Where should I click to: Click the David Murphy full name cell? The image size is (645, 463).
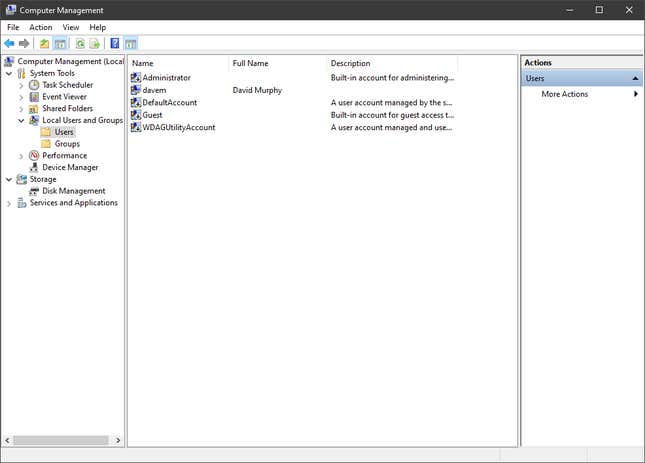257,90
